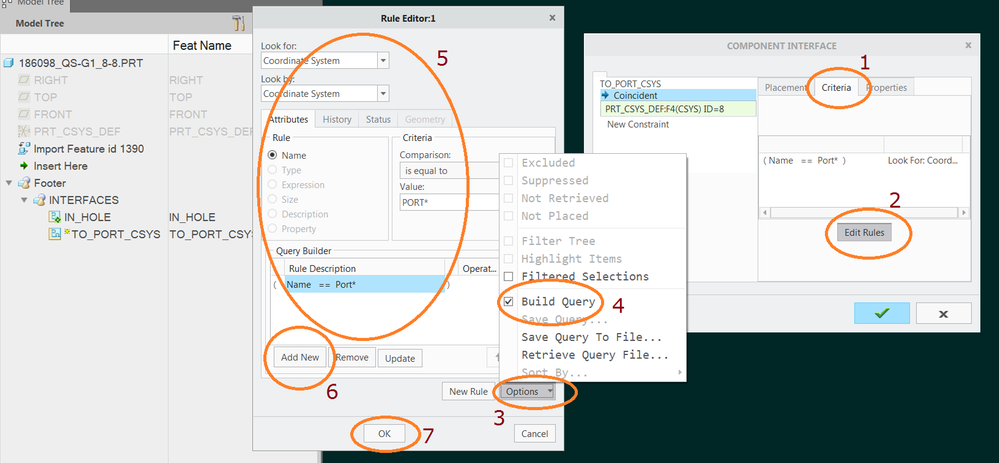Image resolution: width=999 pixels, height=463 pixels.
Task: Uncheck the Build Query checkbox
Action: [508, 301]
